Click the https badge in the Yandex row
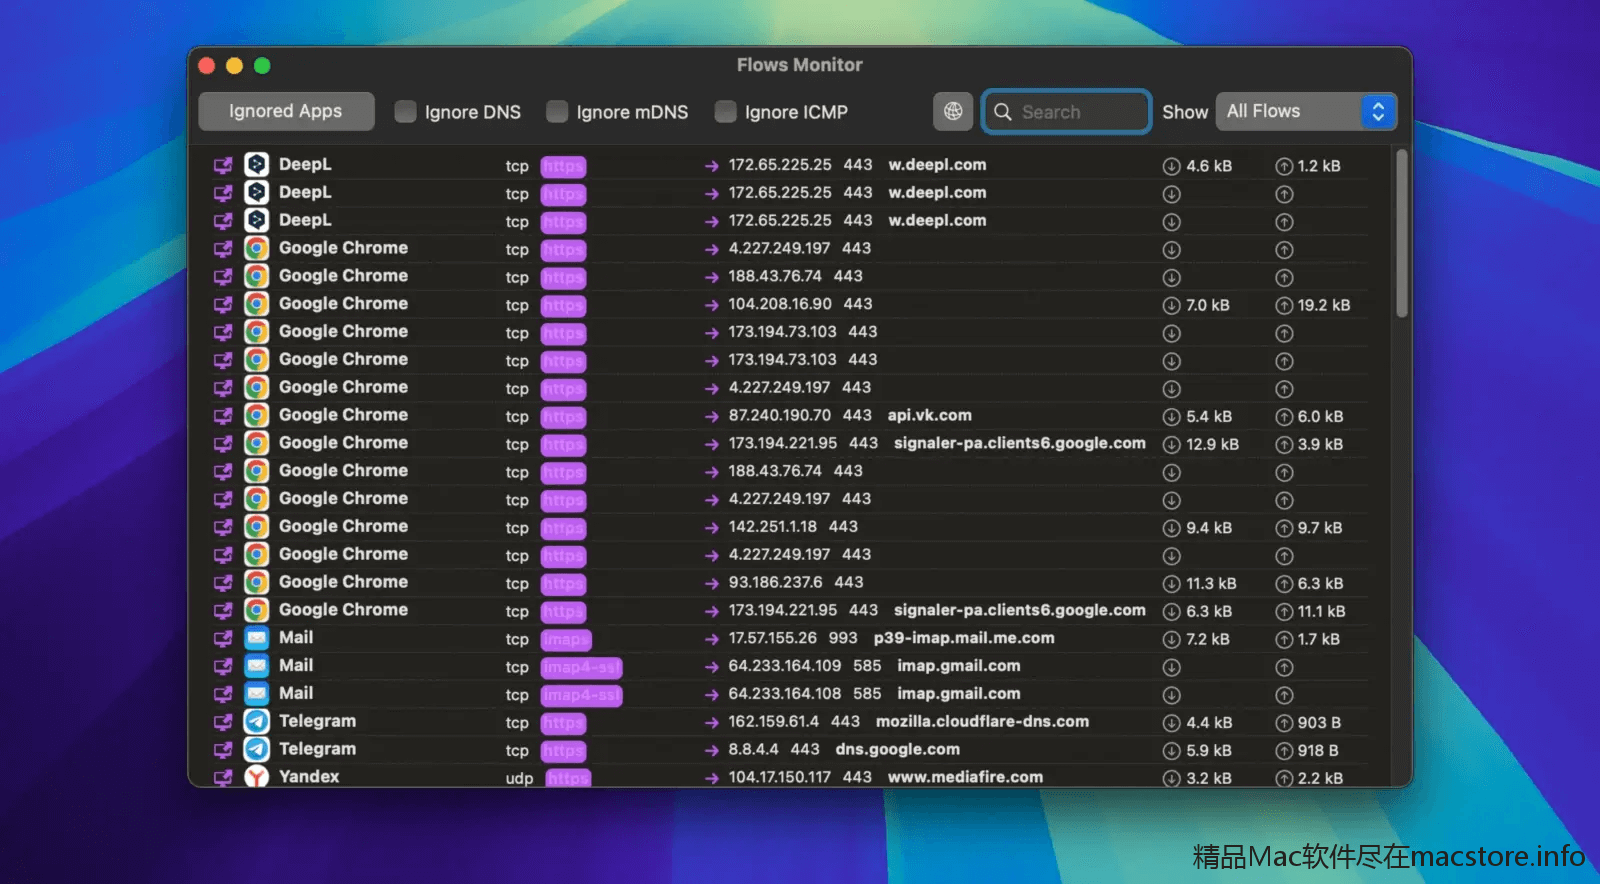Screen dimensions: 1600x884 (568, 778)
